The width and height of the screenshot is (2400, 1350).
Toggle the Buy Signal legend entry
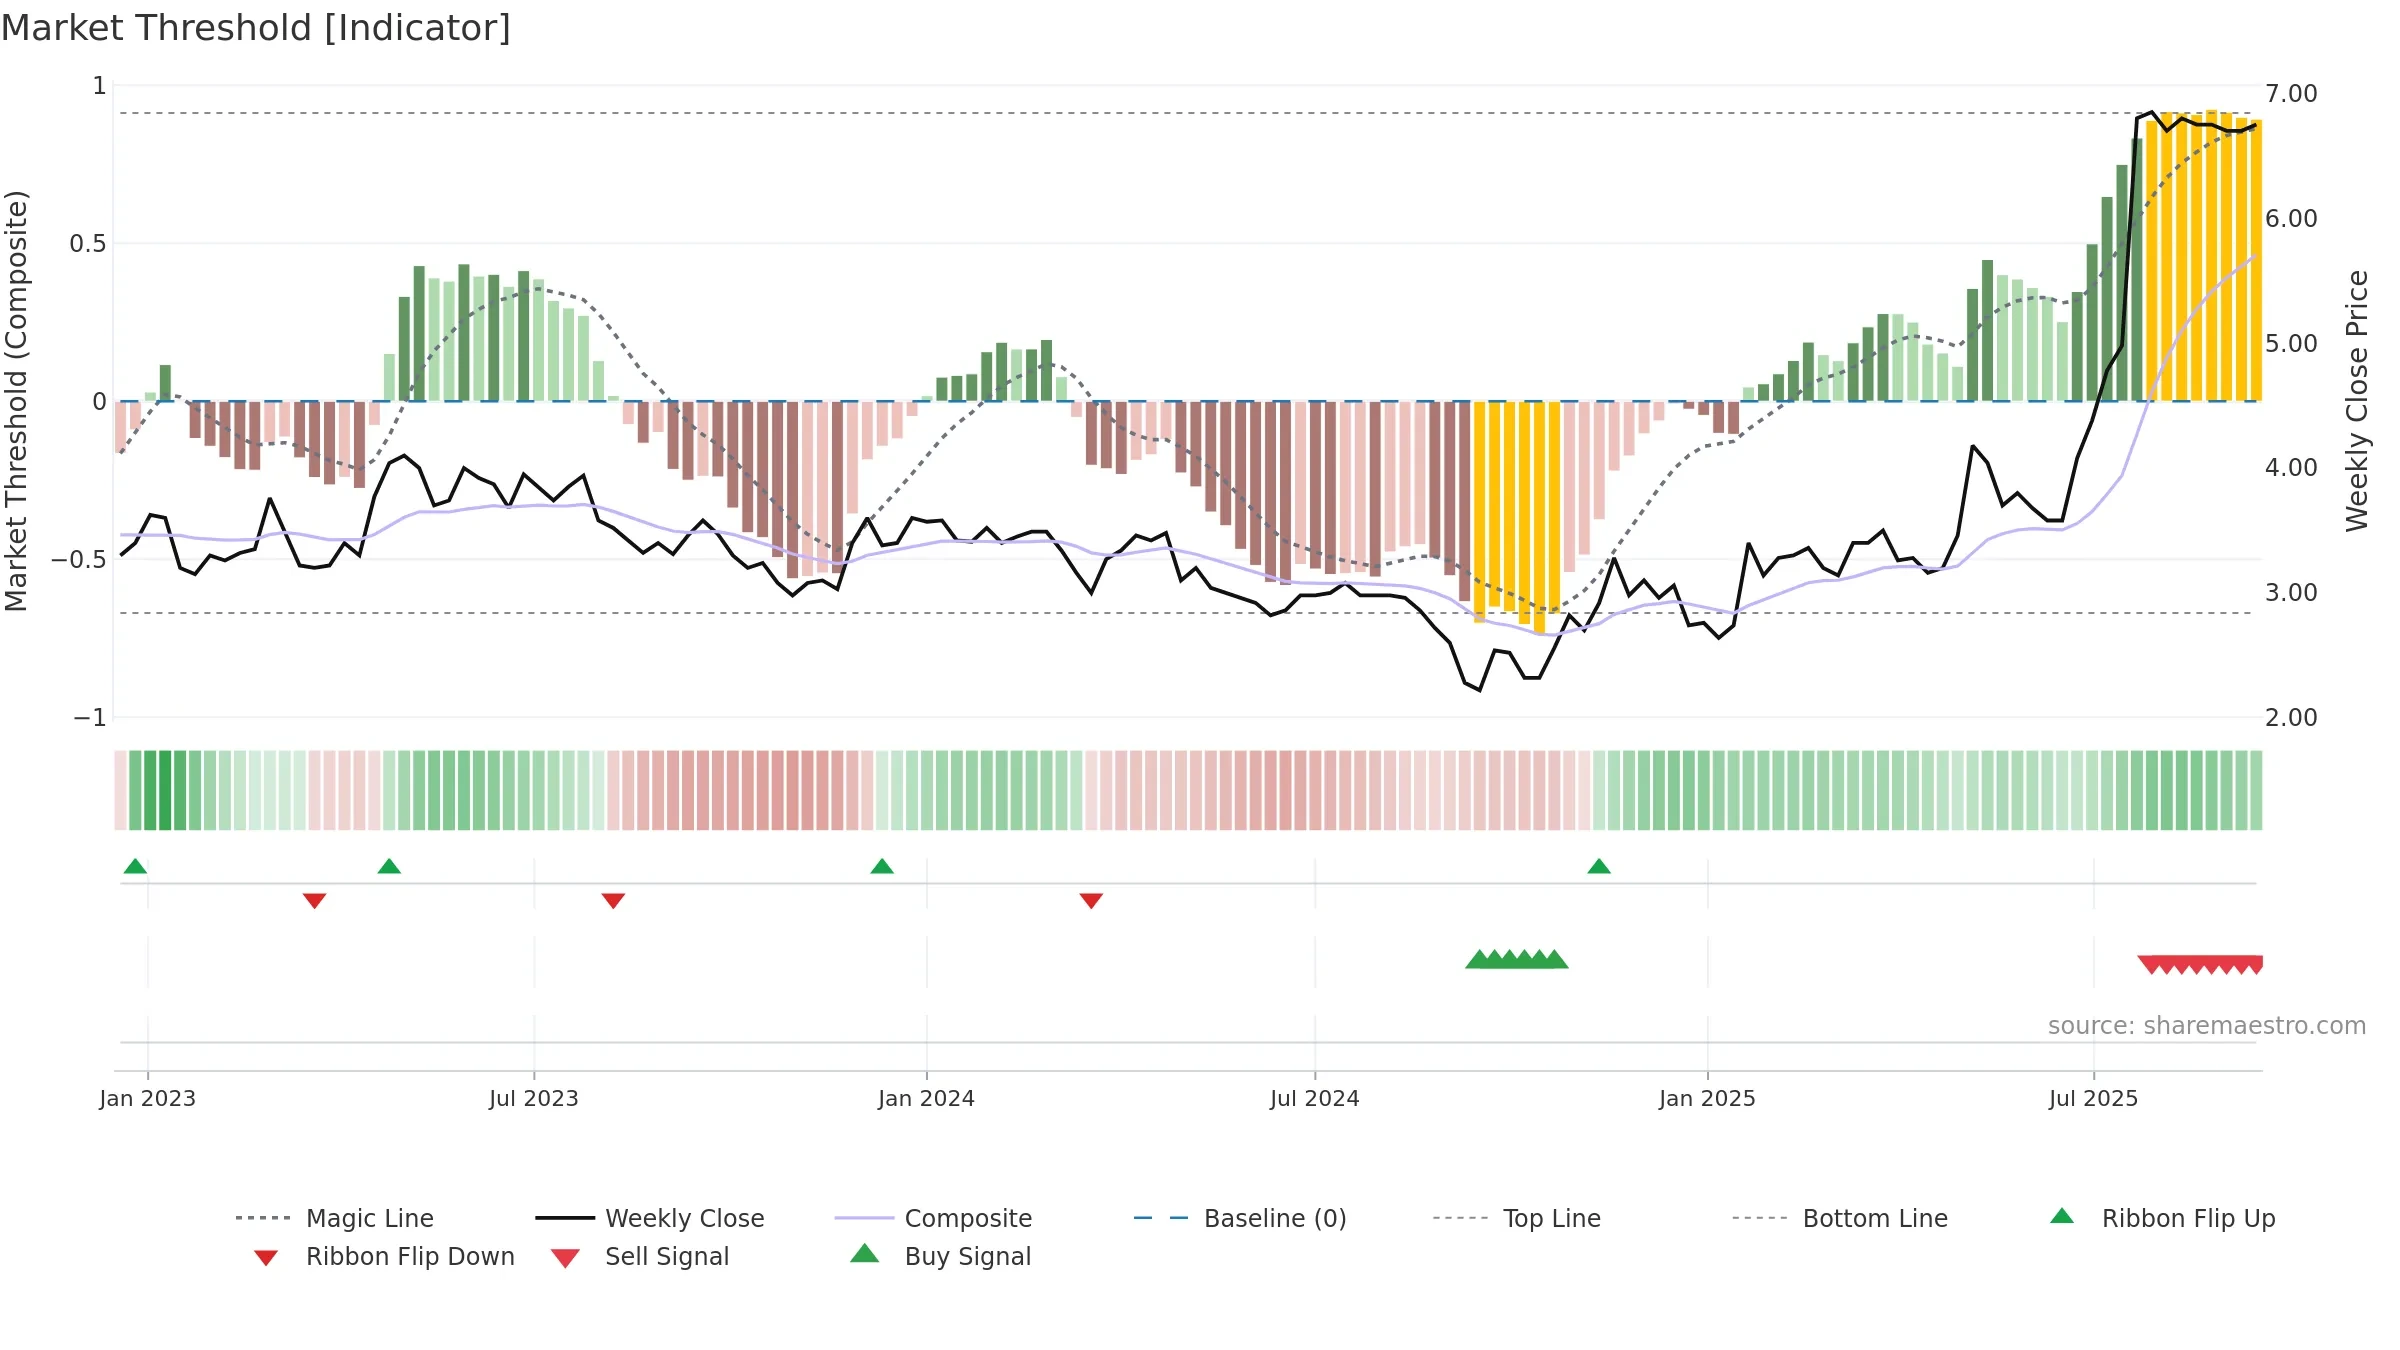click(x=940, y=1256)
